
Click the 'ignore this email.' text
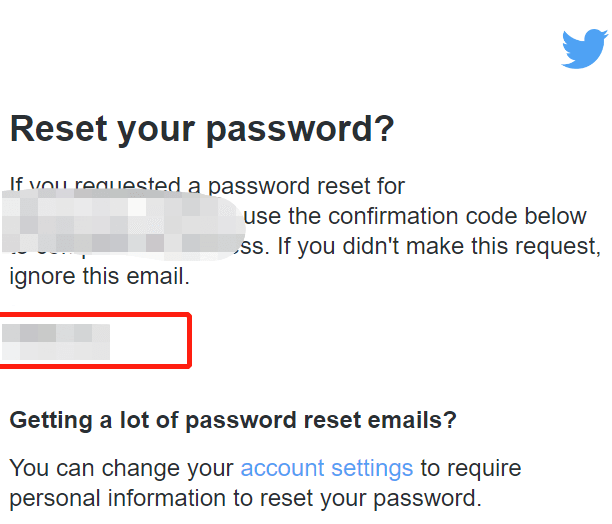coord(100,276)
